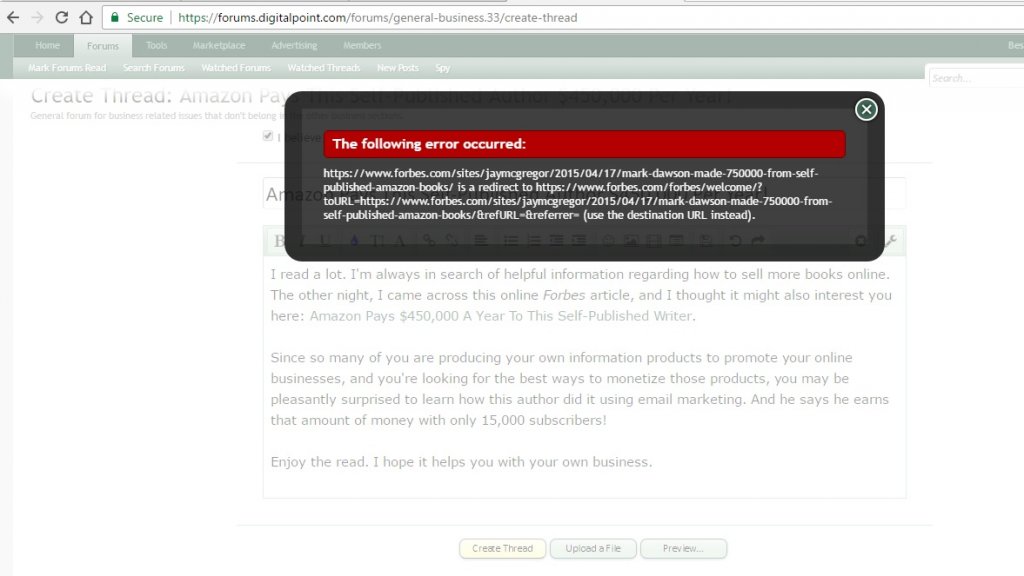
Task: Open the smilies picker icon
Action: click(608, 241)
